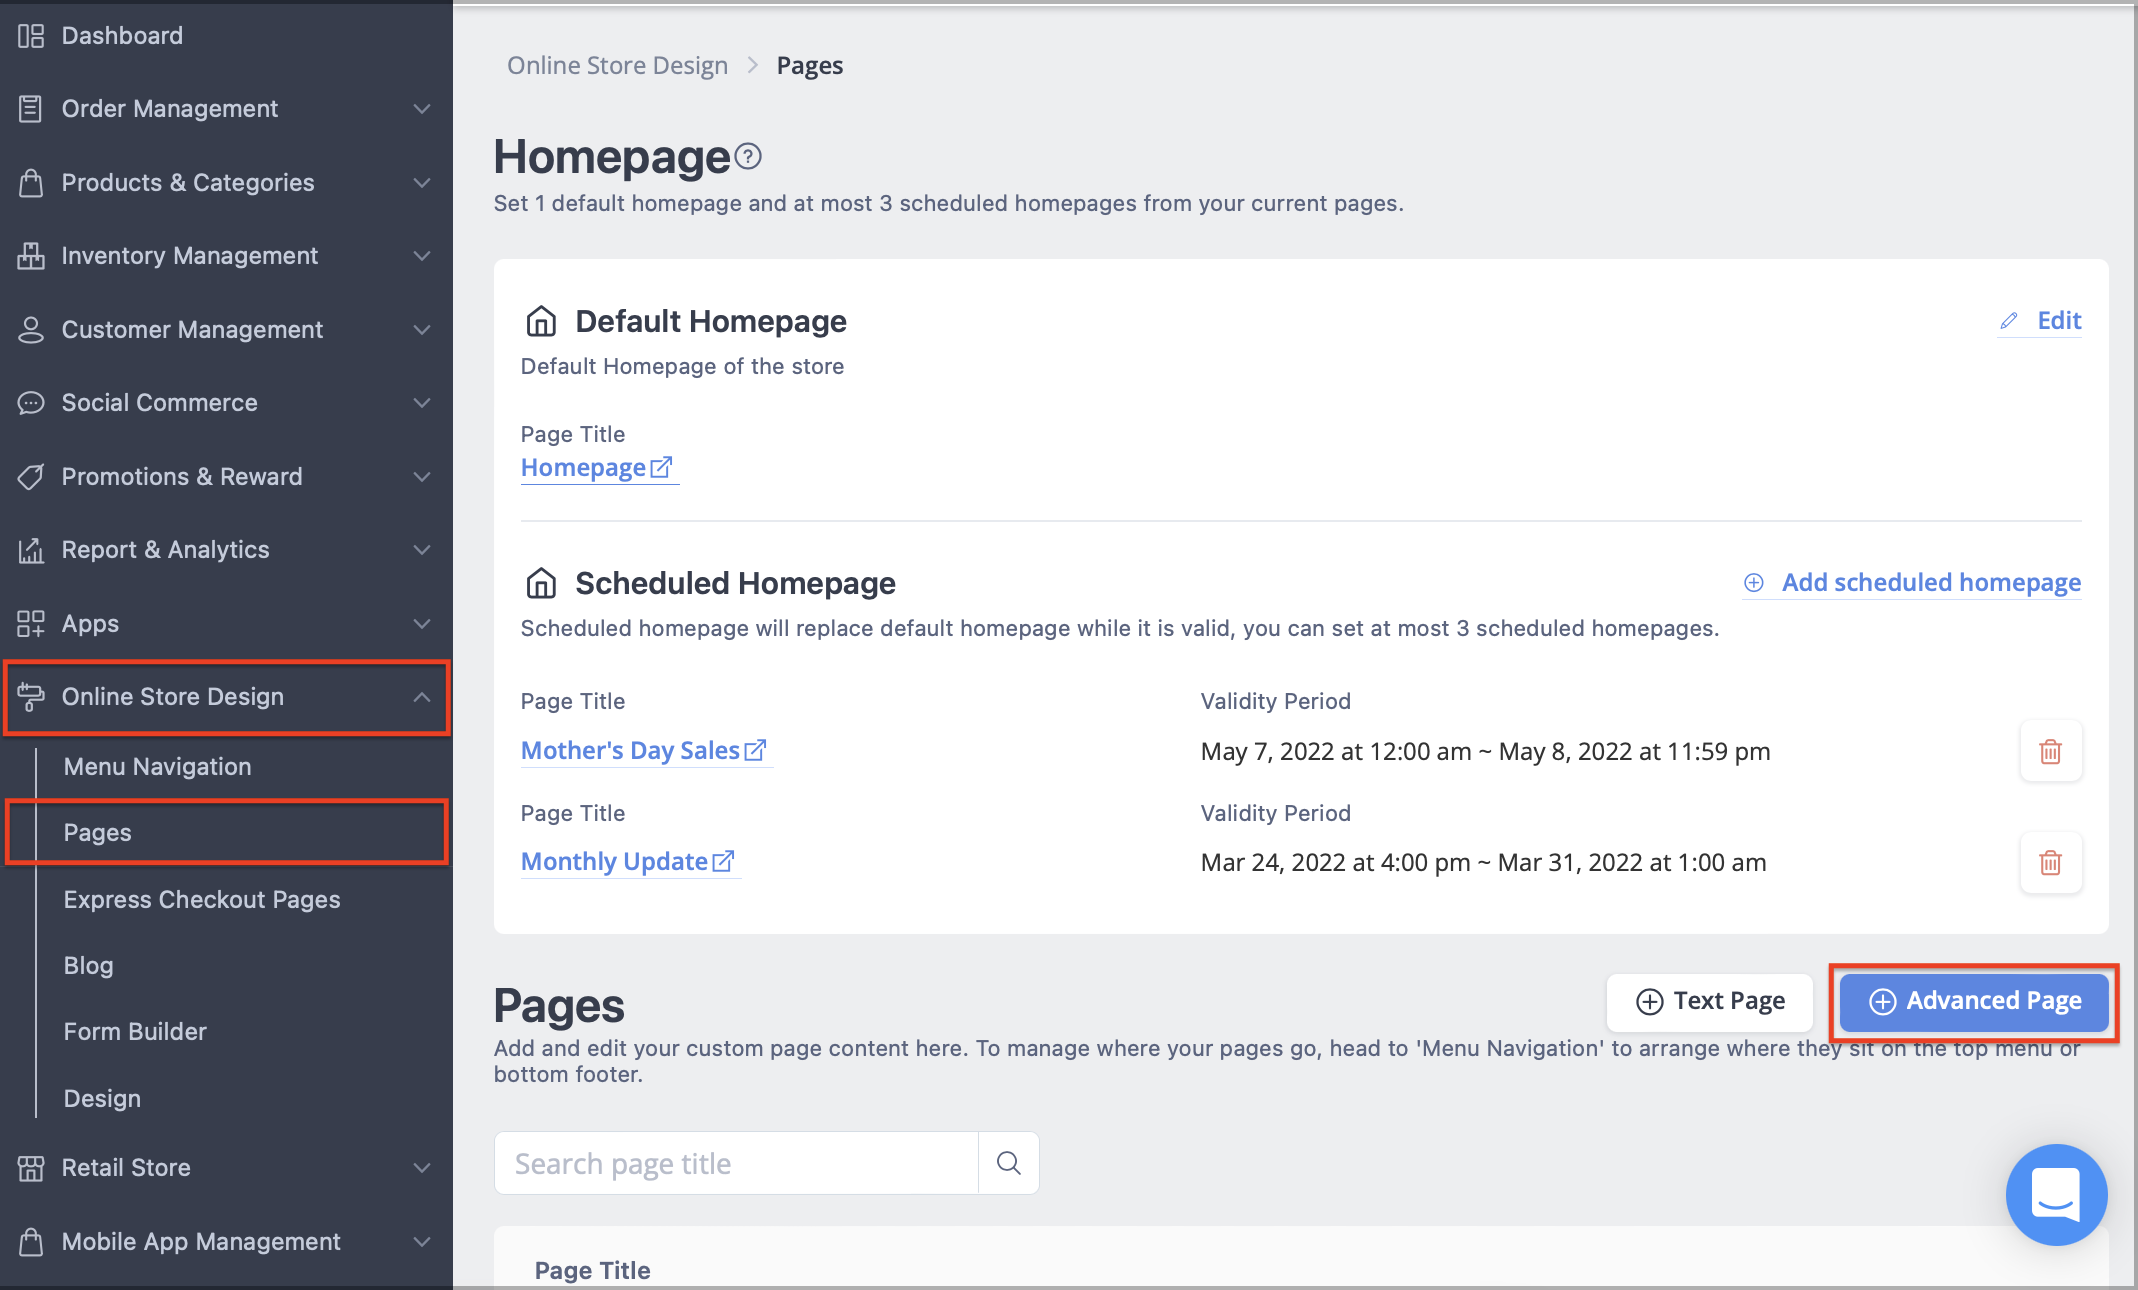The width and height of the screenshot is (2138, 1290).
Task: Click the Report & Analytics chart icon
Action: click(x=30, y=549)
